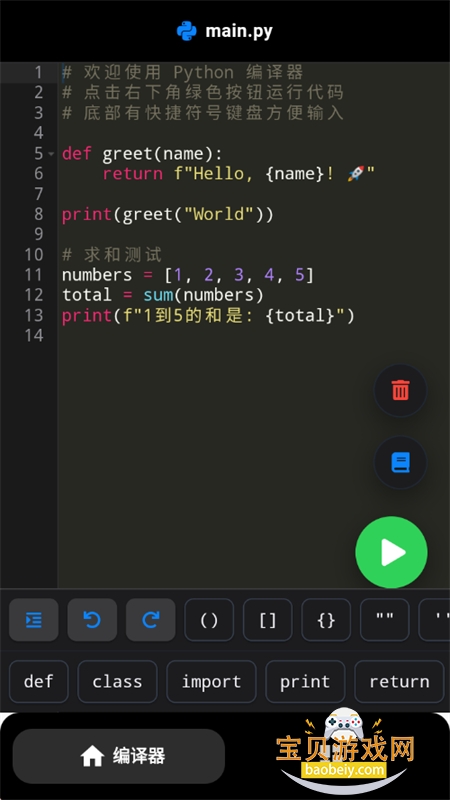This screenshot has width=450, height=800.
Task: Click 'numbers = [1, 2, 3, 4, 5]' line
Action: [x=188, y=275]
